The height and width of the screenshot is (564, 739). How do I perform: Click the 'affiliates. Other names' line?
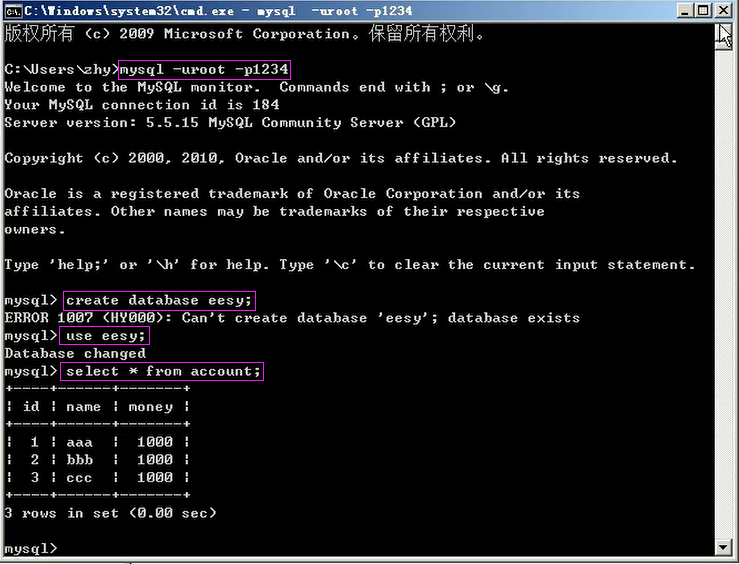coord(274,212)
